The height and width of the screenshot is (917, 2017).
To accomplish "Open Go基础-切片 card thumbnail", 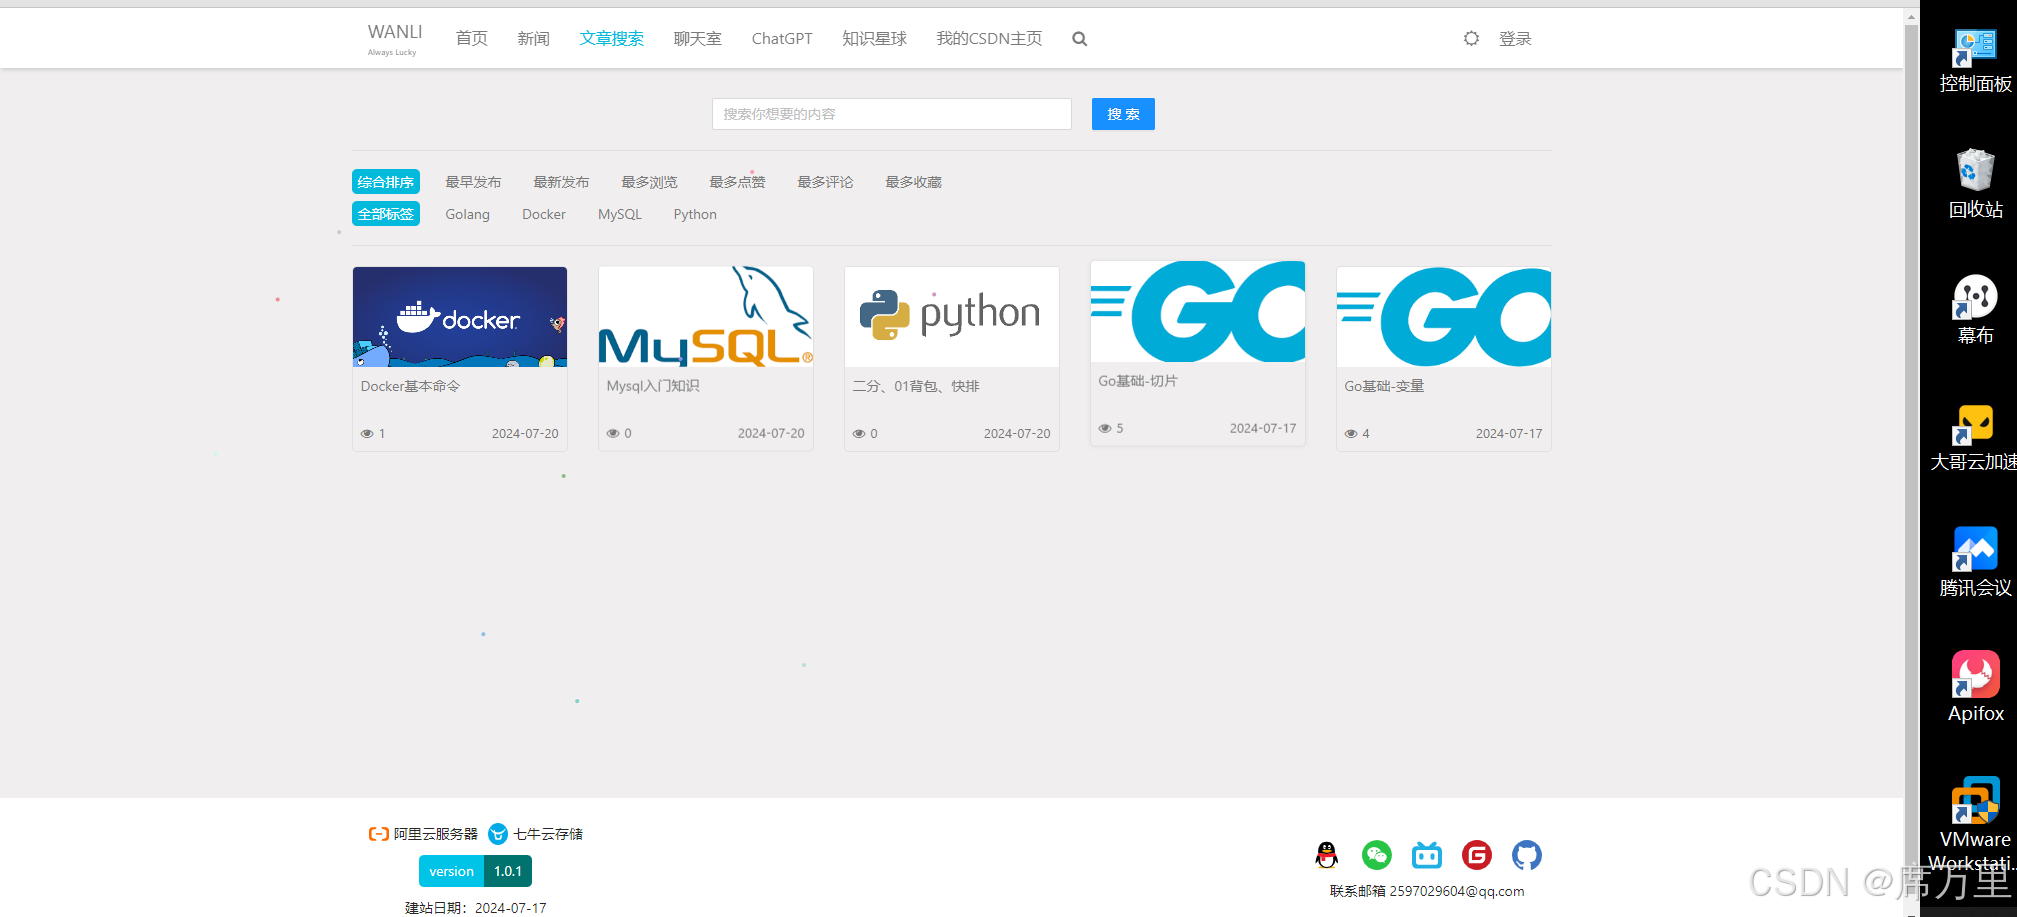I will coord(1198,312).
